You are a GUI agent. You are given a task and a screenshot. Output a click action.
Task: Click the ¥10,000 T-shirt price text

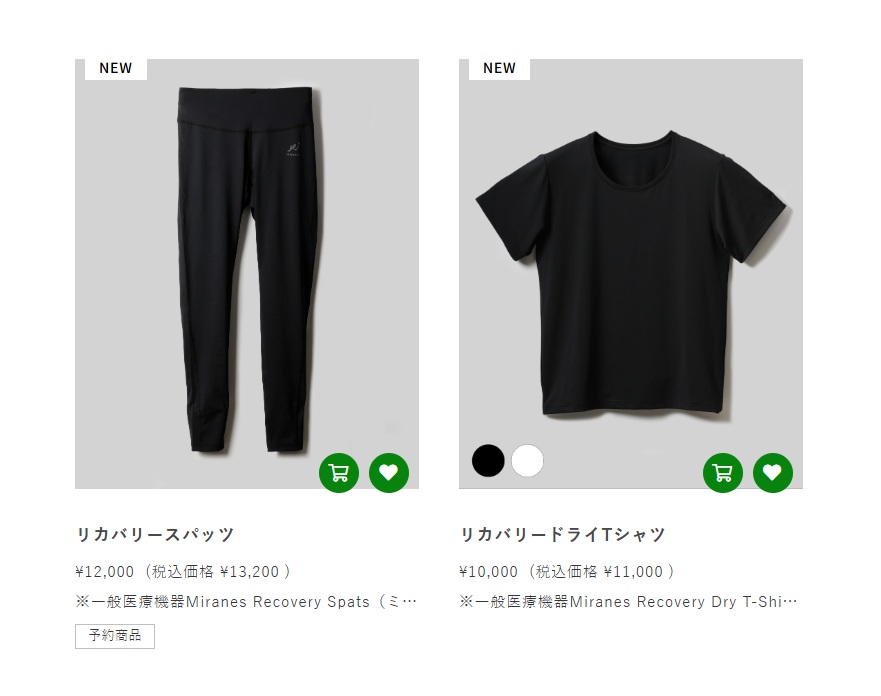pyautogui.click(x=488, y=572)
